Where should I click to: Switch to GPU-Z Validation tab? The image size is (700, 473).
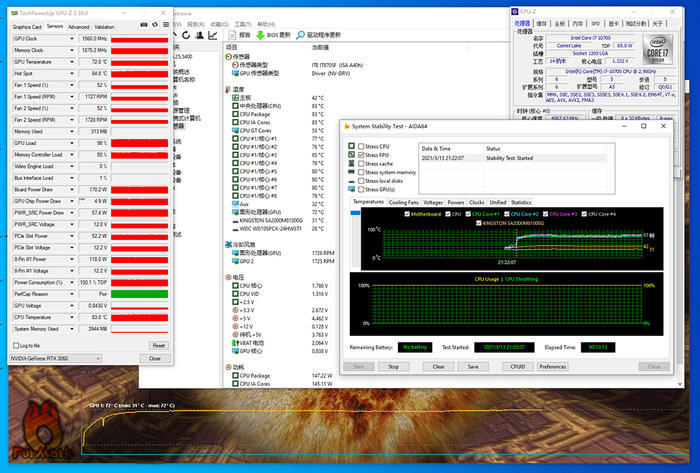click(x=104, y=27)
